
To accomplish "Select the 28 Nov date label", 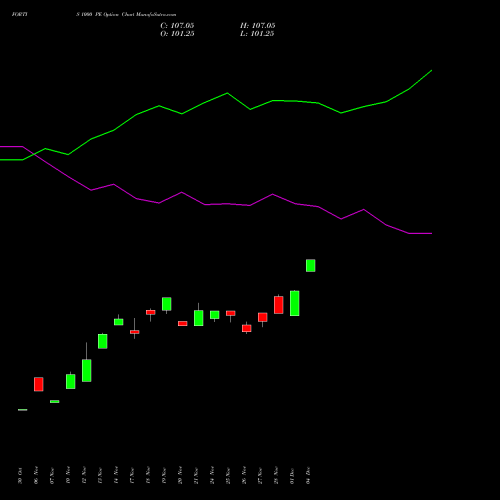I will click(x=276, y=475).
